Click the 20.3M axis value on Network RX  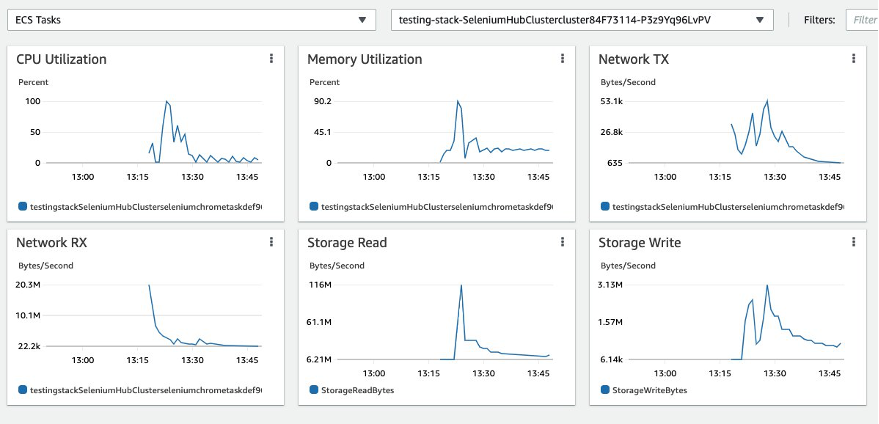(x=29, y=285)
